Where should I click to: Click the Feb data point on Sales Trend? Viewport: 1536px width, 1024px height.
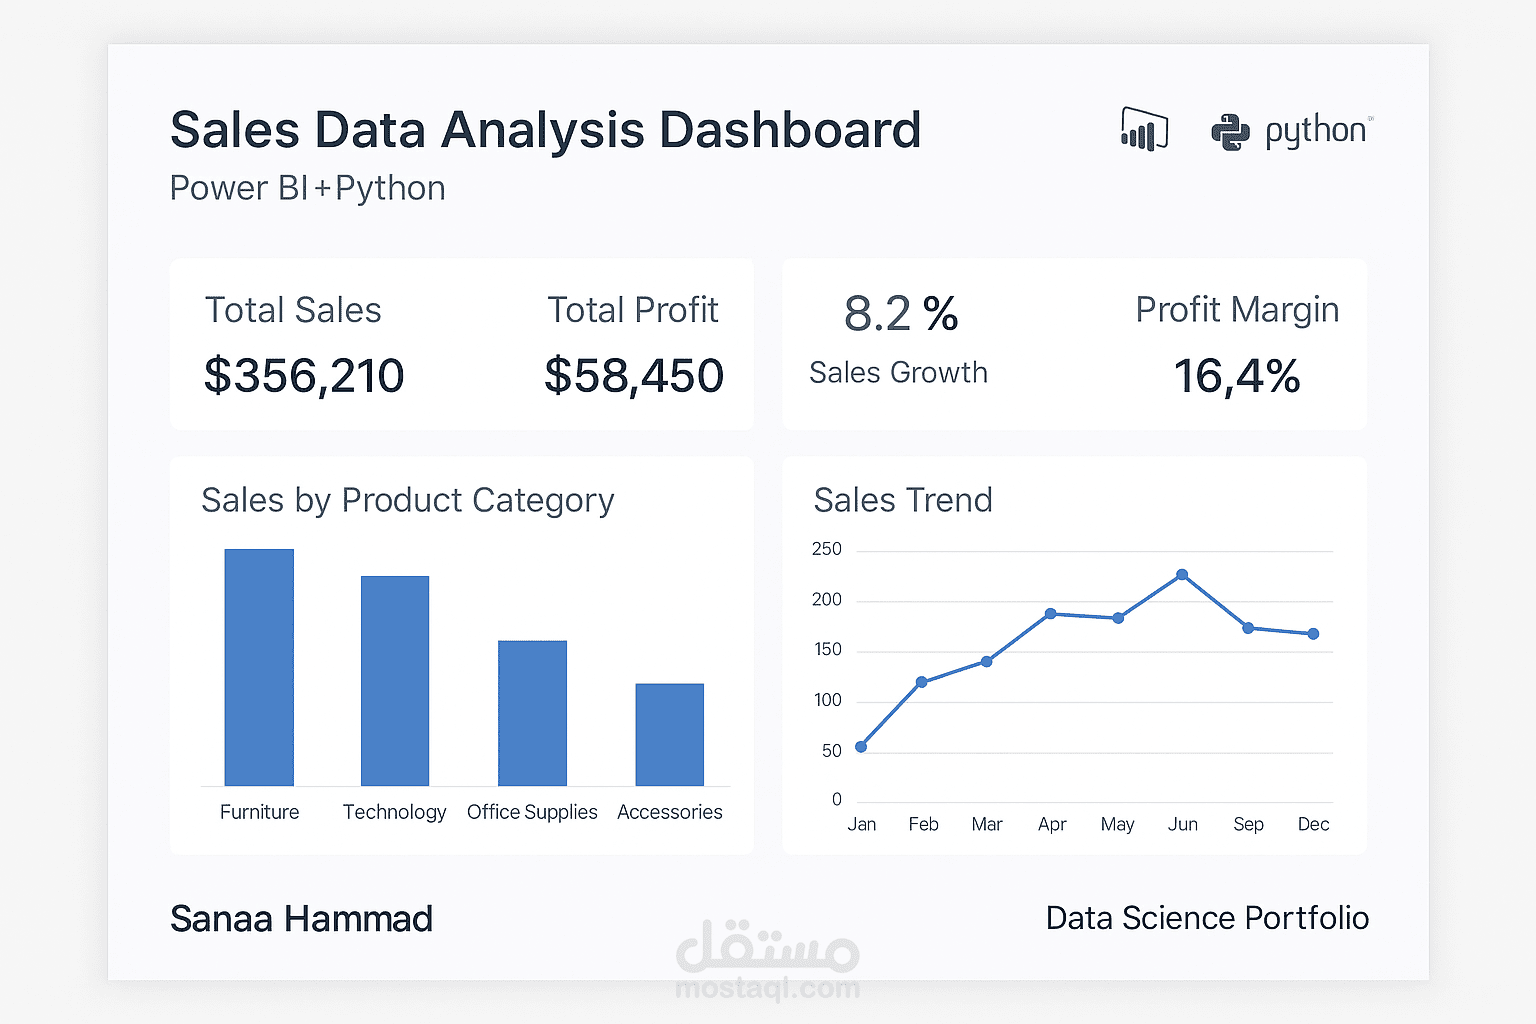922,682
